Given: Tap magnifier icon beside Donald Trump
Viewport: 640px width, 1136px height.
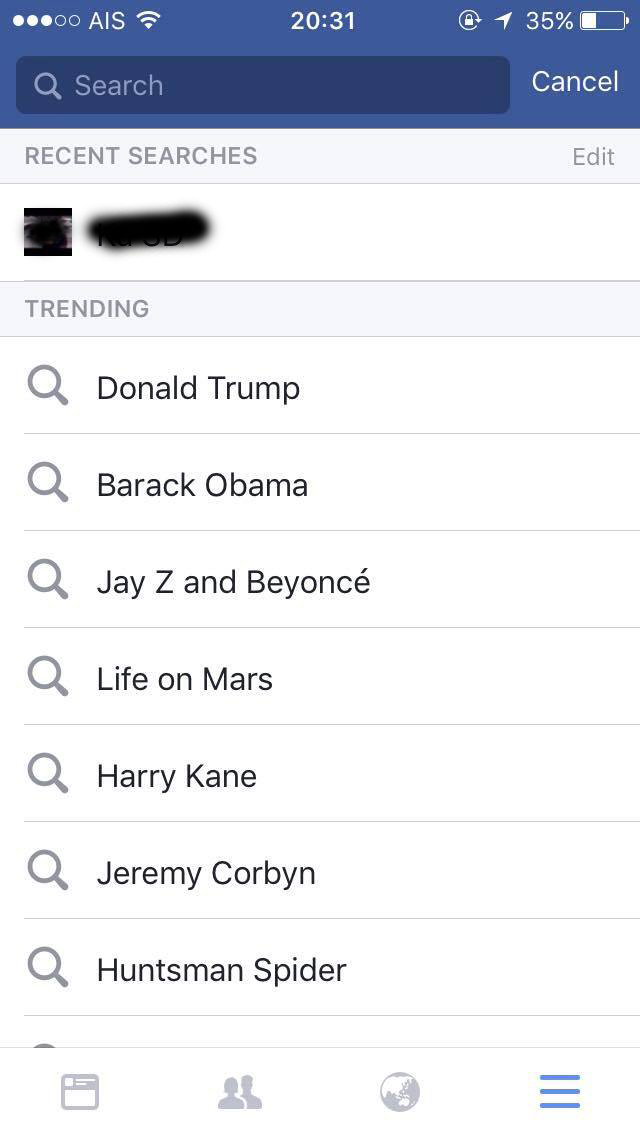Looking at the screenshot, I should coord(47,386).
